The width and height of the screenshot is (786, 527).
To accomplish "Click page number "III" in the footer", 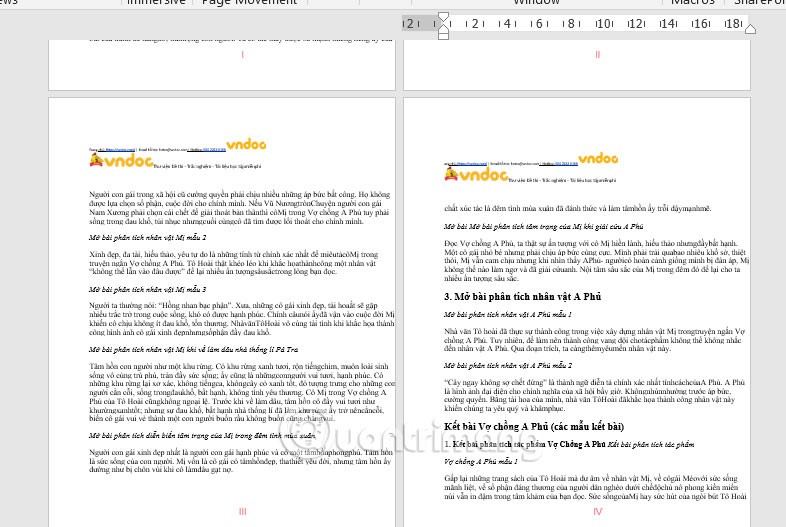I will (243, 511).
